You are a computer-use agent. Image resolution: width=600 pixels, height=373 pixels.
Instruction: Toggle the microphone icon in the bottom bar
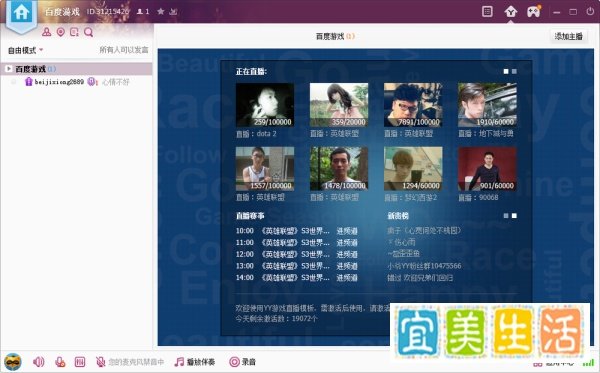(60, 362)
